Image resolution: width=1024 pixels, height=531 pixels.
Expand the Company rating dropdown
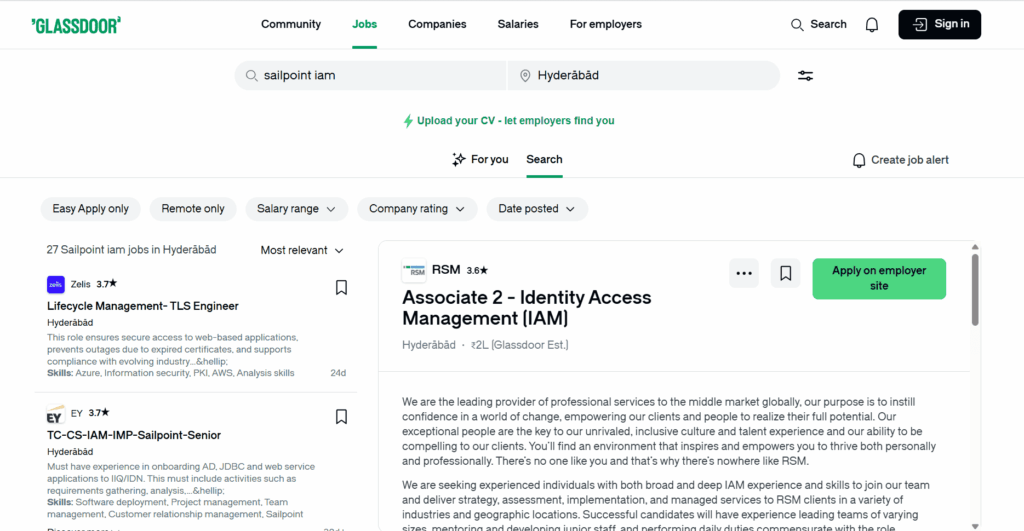[x=417, y=209]
